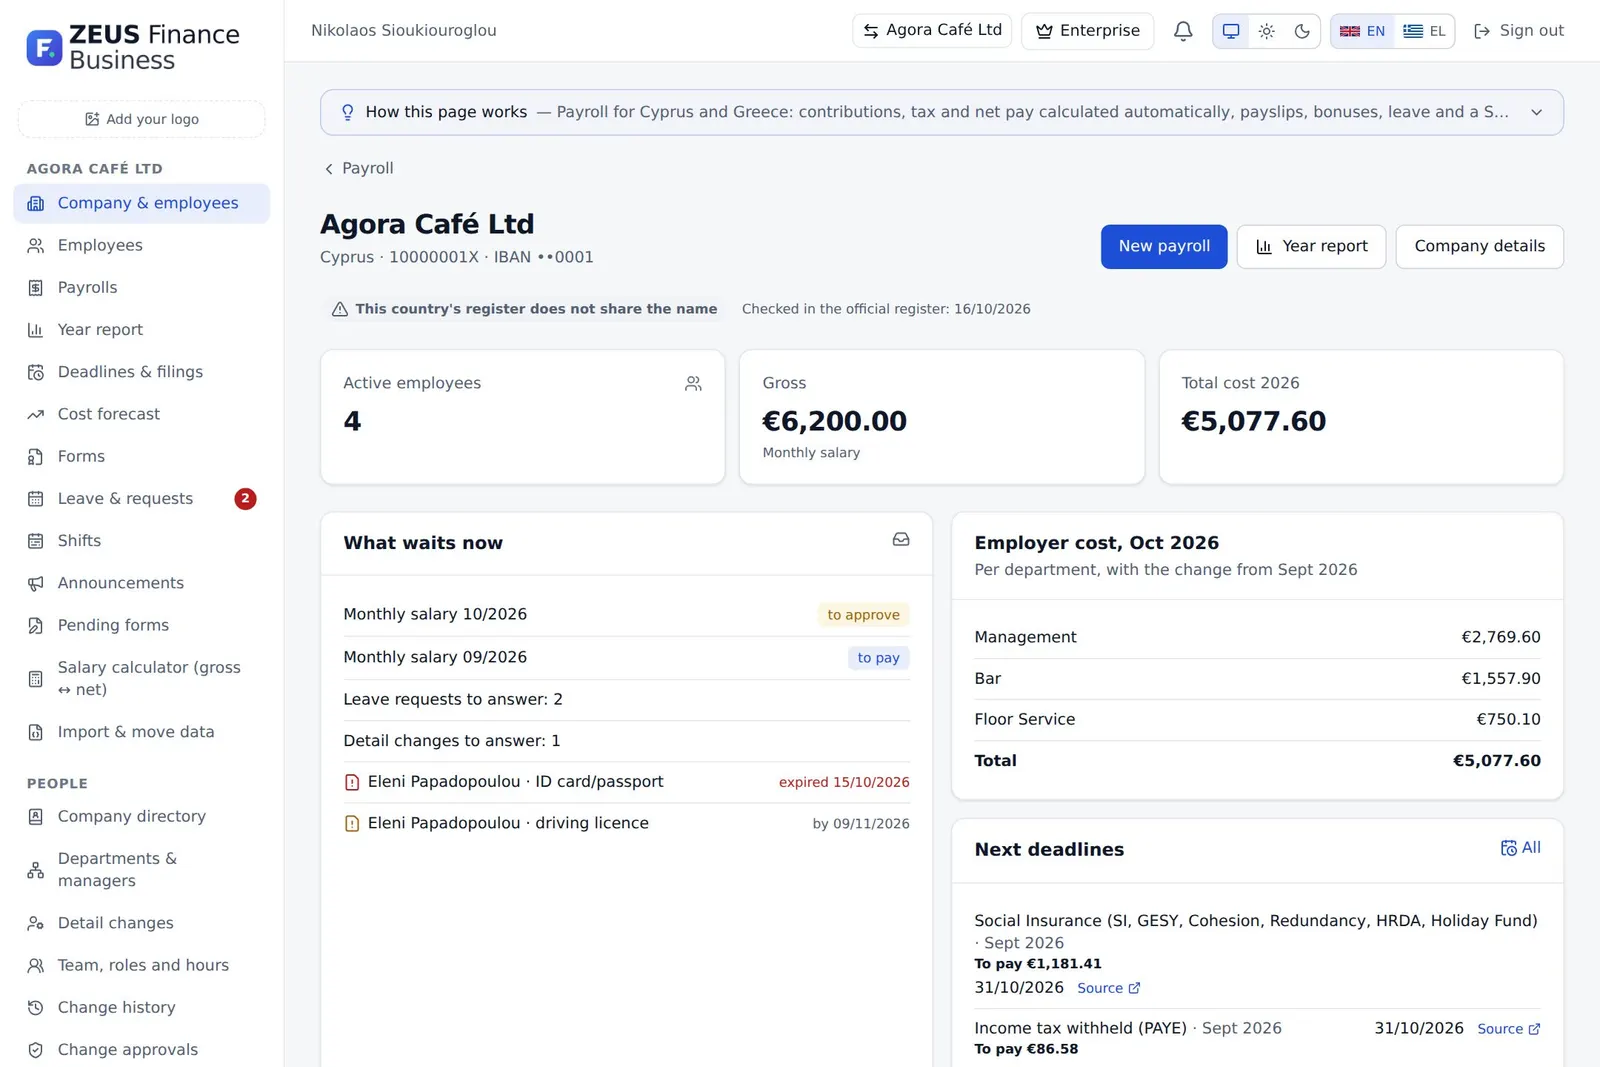Viewport: 1600px width, 1067px height.
Task: Click the expired 15/10/2026 label
Action: [844, 782]
